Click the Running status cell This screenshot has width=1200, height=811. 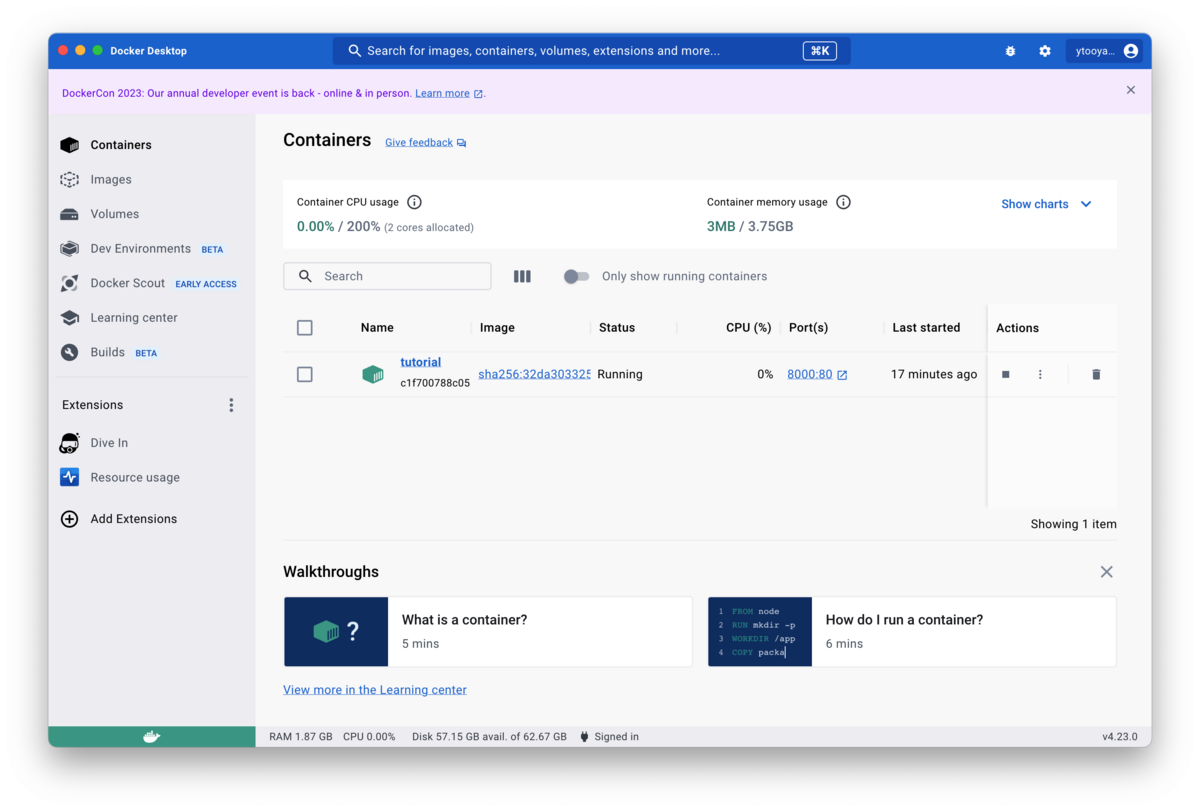(x=620, y=374)
